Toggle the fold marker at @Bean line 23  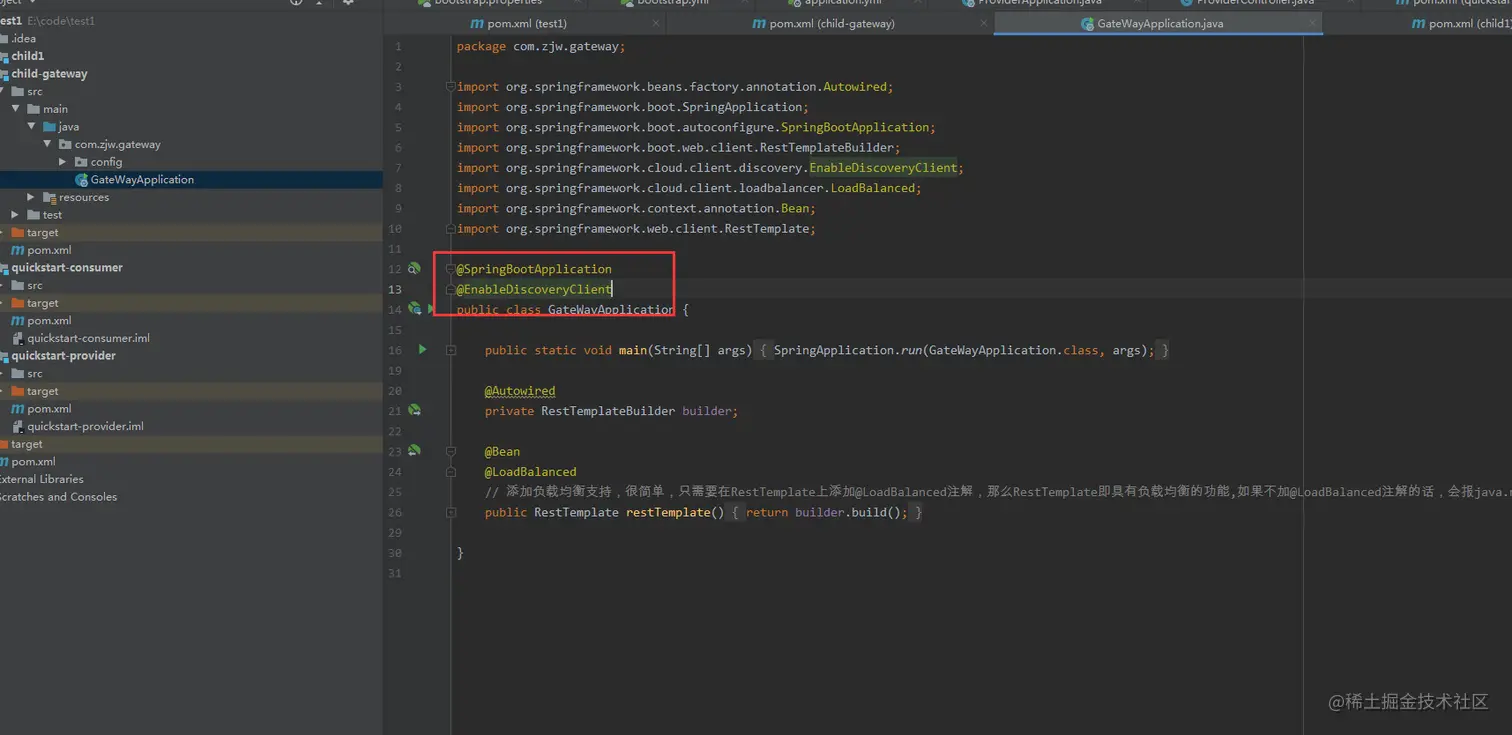(451, 451)
